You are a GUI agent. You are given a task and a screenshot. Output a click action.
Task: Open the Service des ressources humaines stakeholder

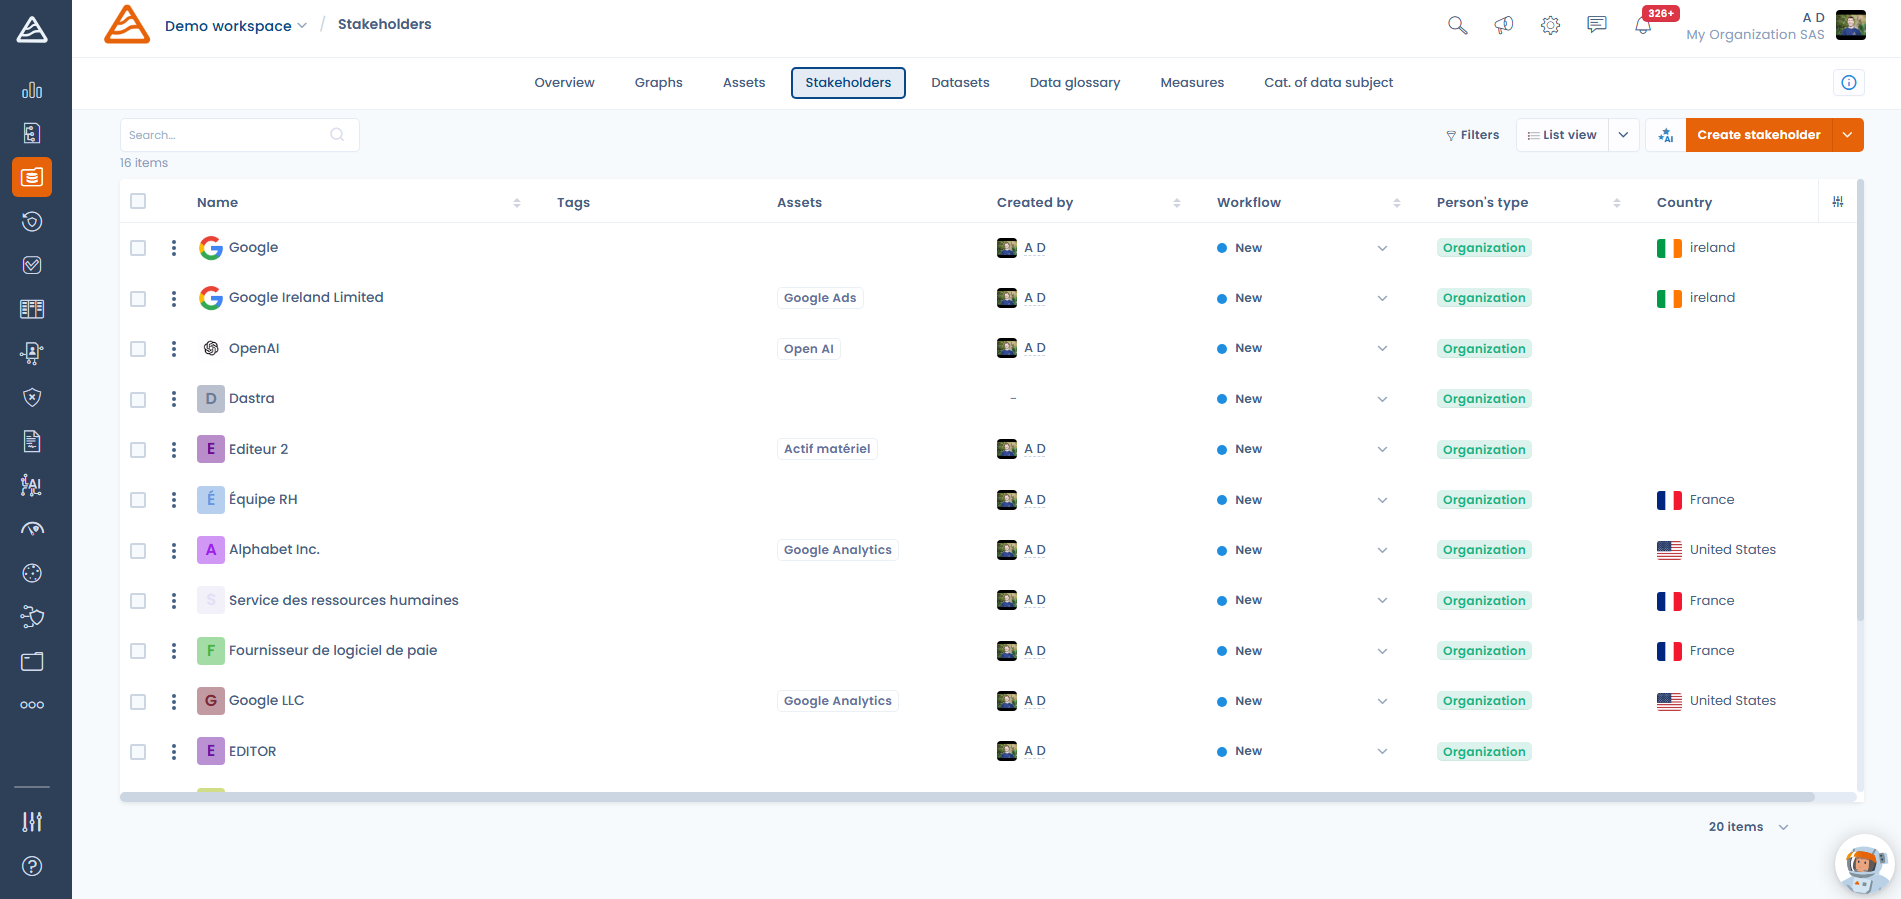tap(343, 600)
